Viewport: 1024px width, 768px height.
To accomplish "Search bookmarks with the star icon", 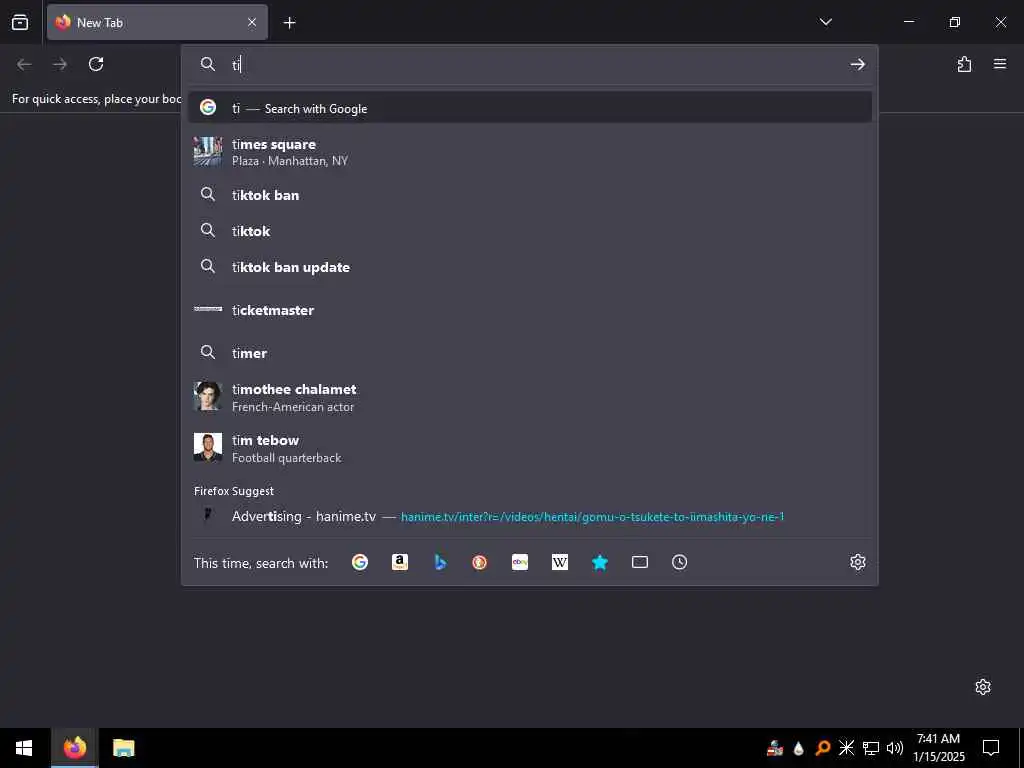I will coord(600,562).
